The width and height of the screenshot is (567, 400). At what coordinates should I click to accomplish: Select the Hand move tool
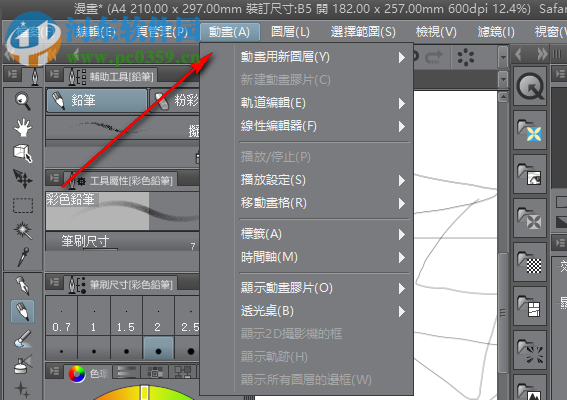[22, 127]
